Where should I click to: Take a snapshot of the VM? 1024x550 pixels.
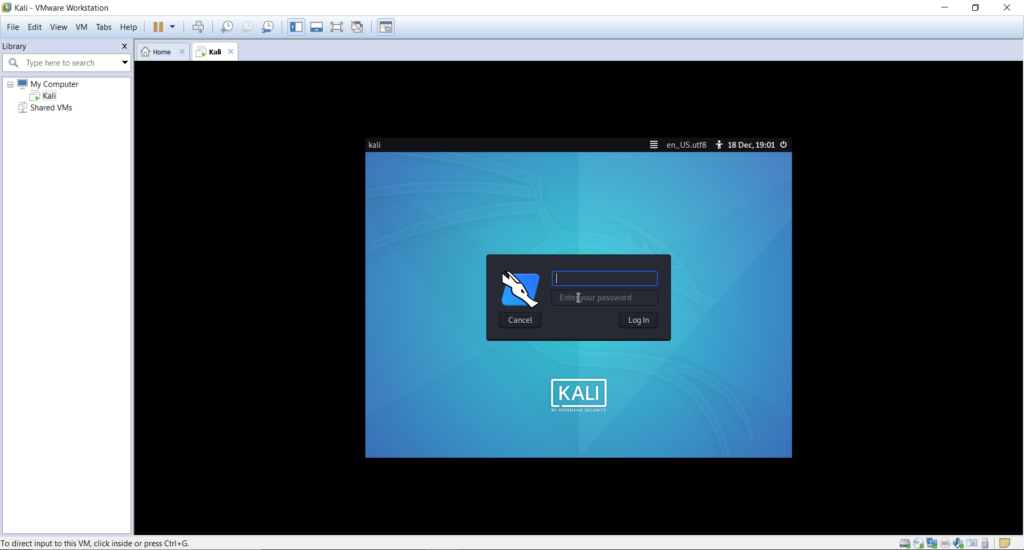(227, 27)
